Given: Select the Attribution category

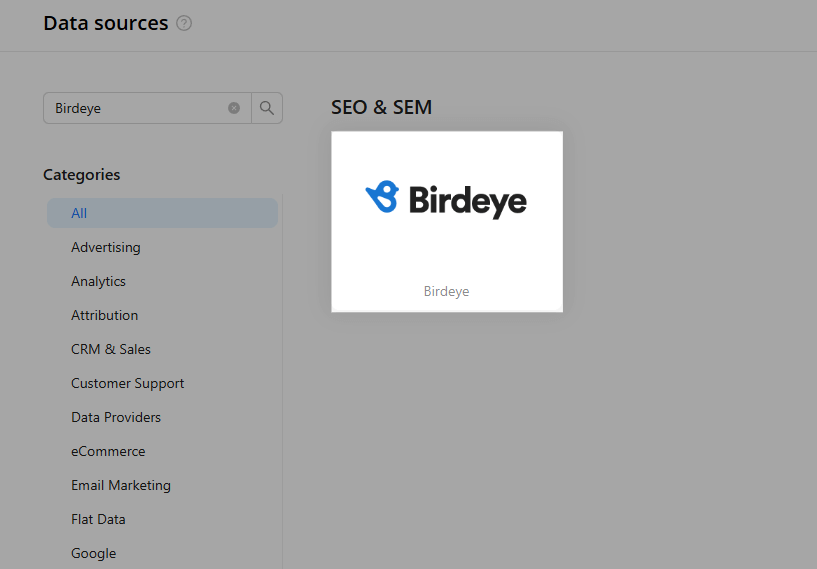Looking at the screenshot, I should [104, 315].
